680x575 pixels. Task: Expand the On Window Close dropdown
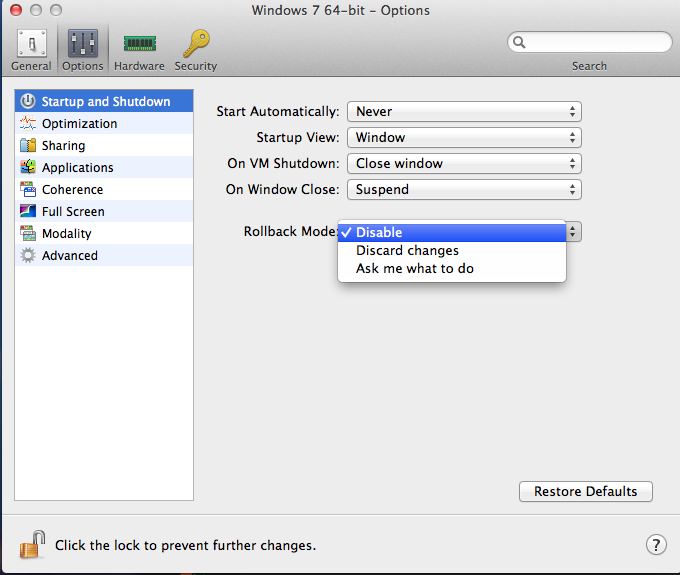coord(464,189)
